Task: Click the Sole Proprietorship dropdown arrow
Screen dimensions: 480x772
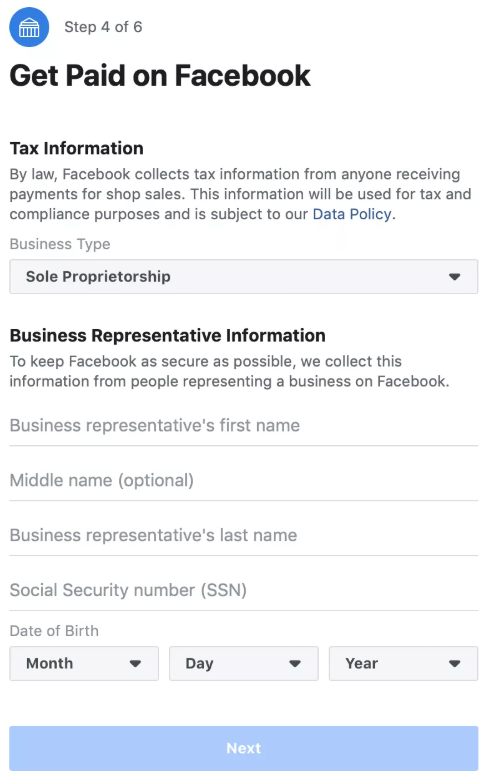Action: pos(454,277)
